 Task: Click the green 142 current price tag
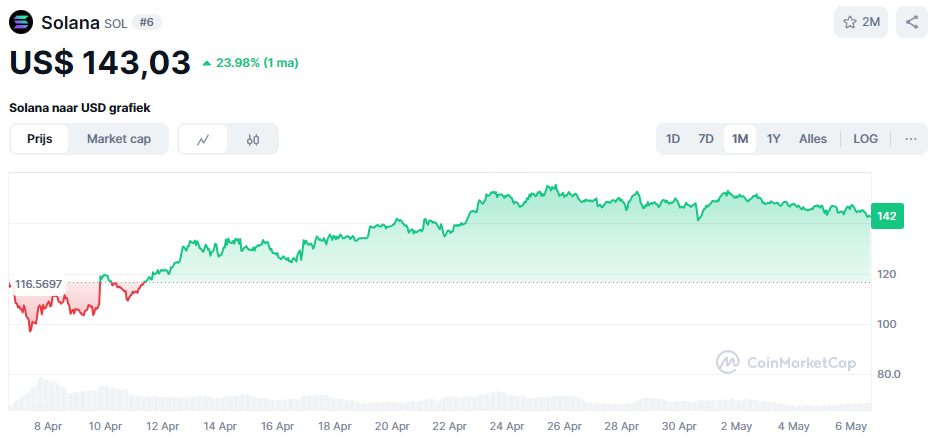coord(887,217)
